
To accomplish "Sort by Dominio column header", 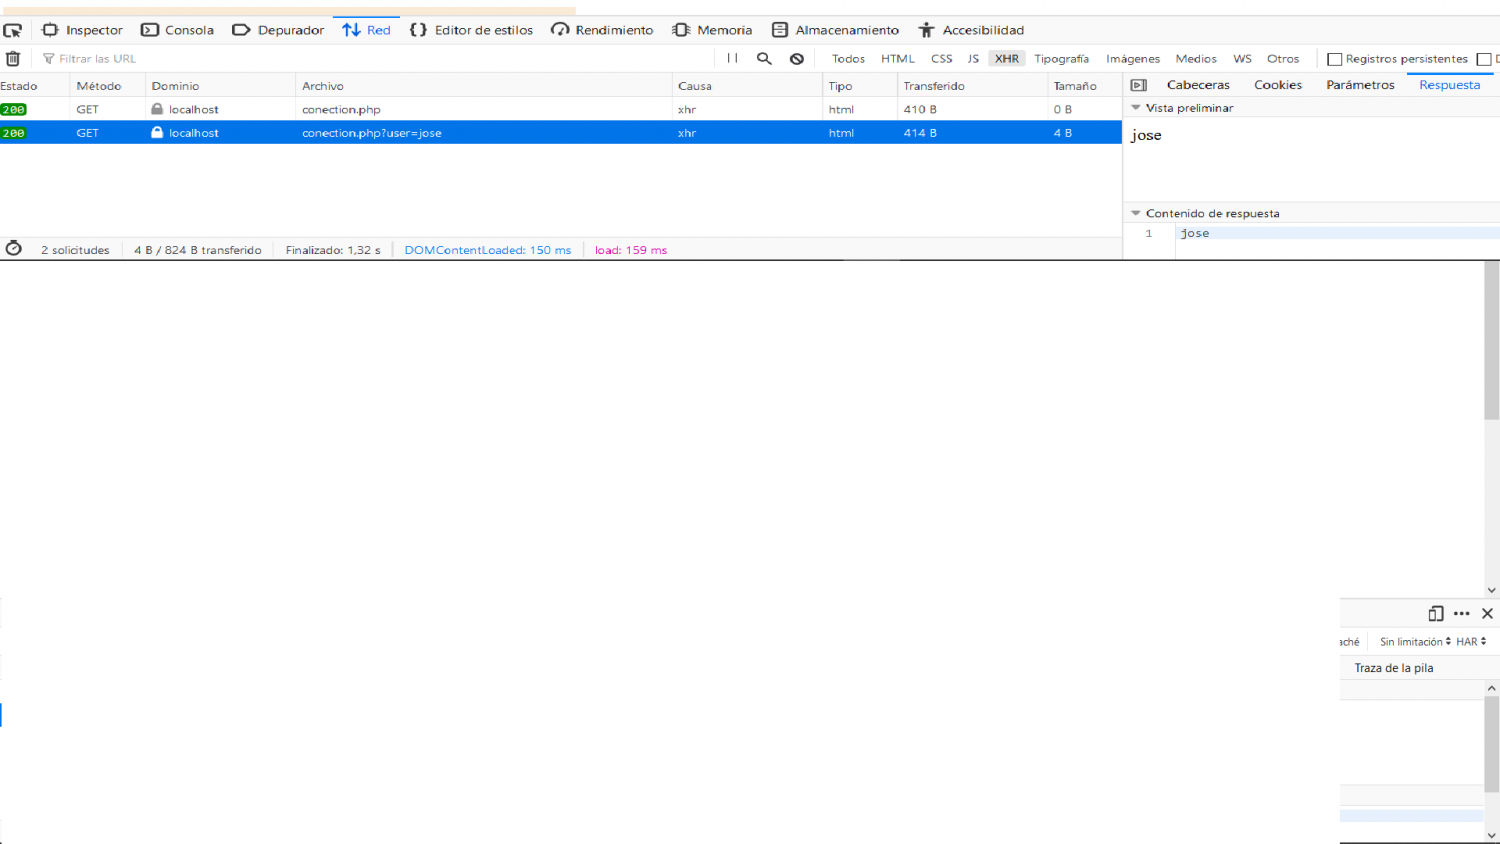I will tap(220, 86).
